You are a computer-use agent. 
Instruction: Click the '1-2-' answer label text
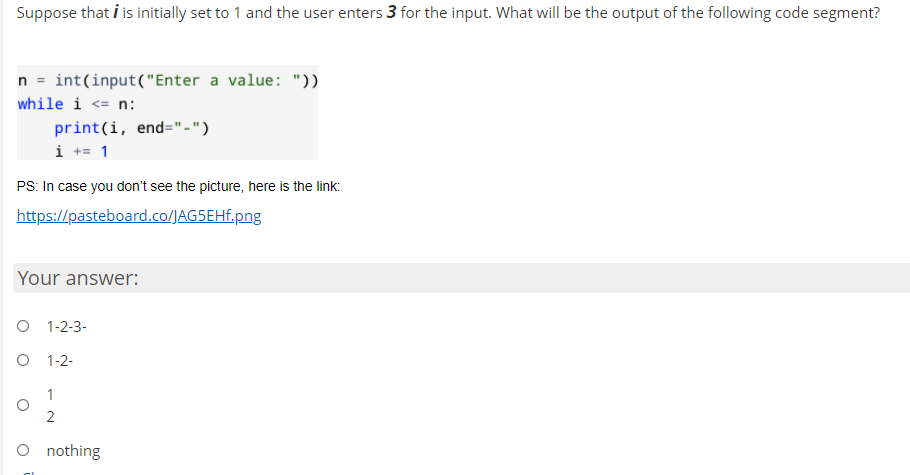click(60, 361)
